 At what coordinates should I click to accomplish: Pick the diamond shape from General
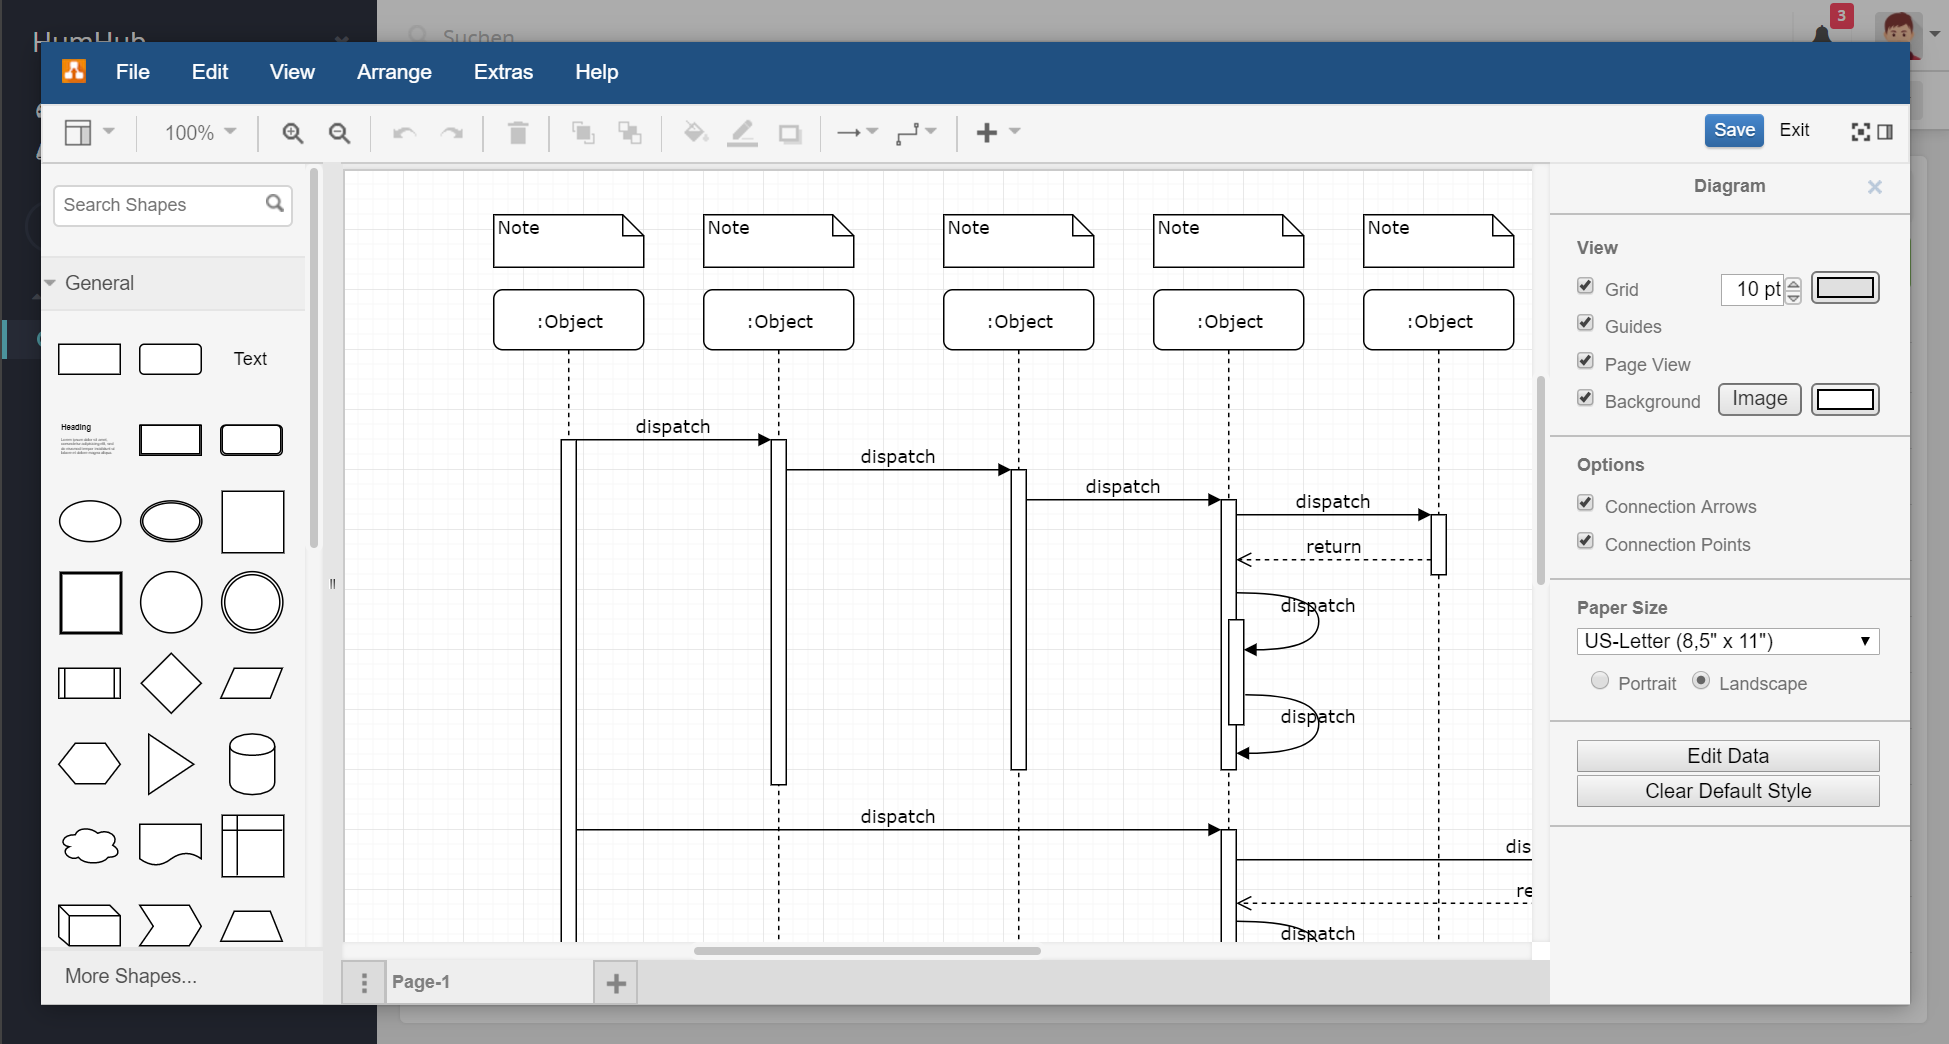point(171,683)
